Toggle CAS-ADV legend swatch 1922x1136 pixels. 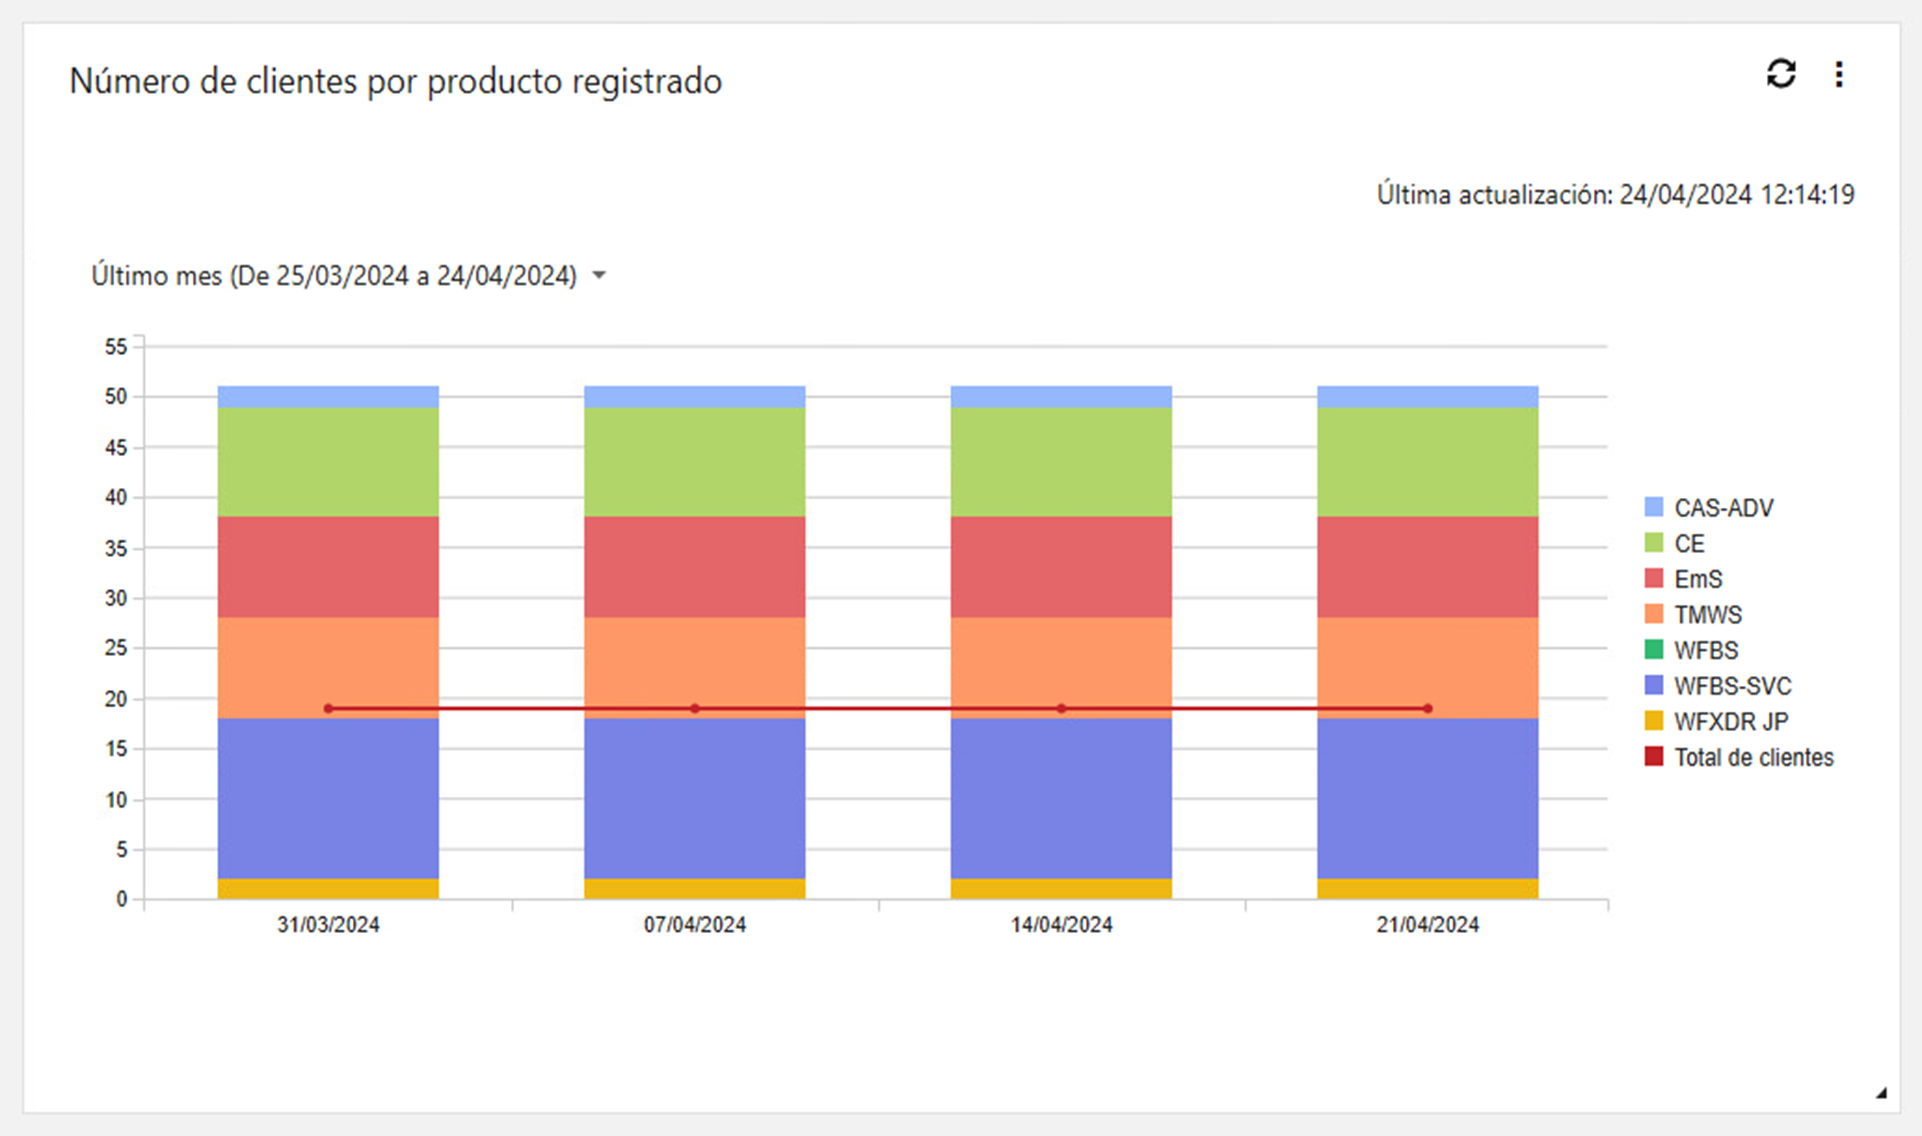(x=1653, y=507)
